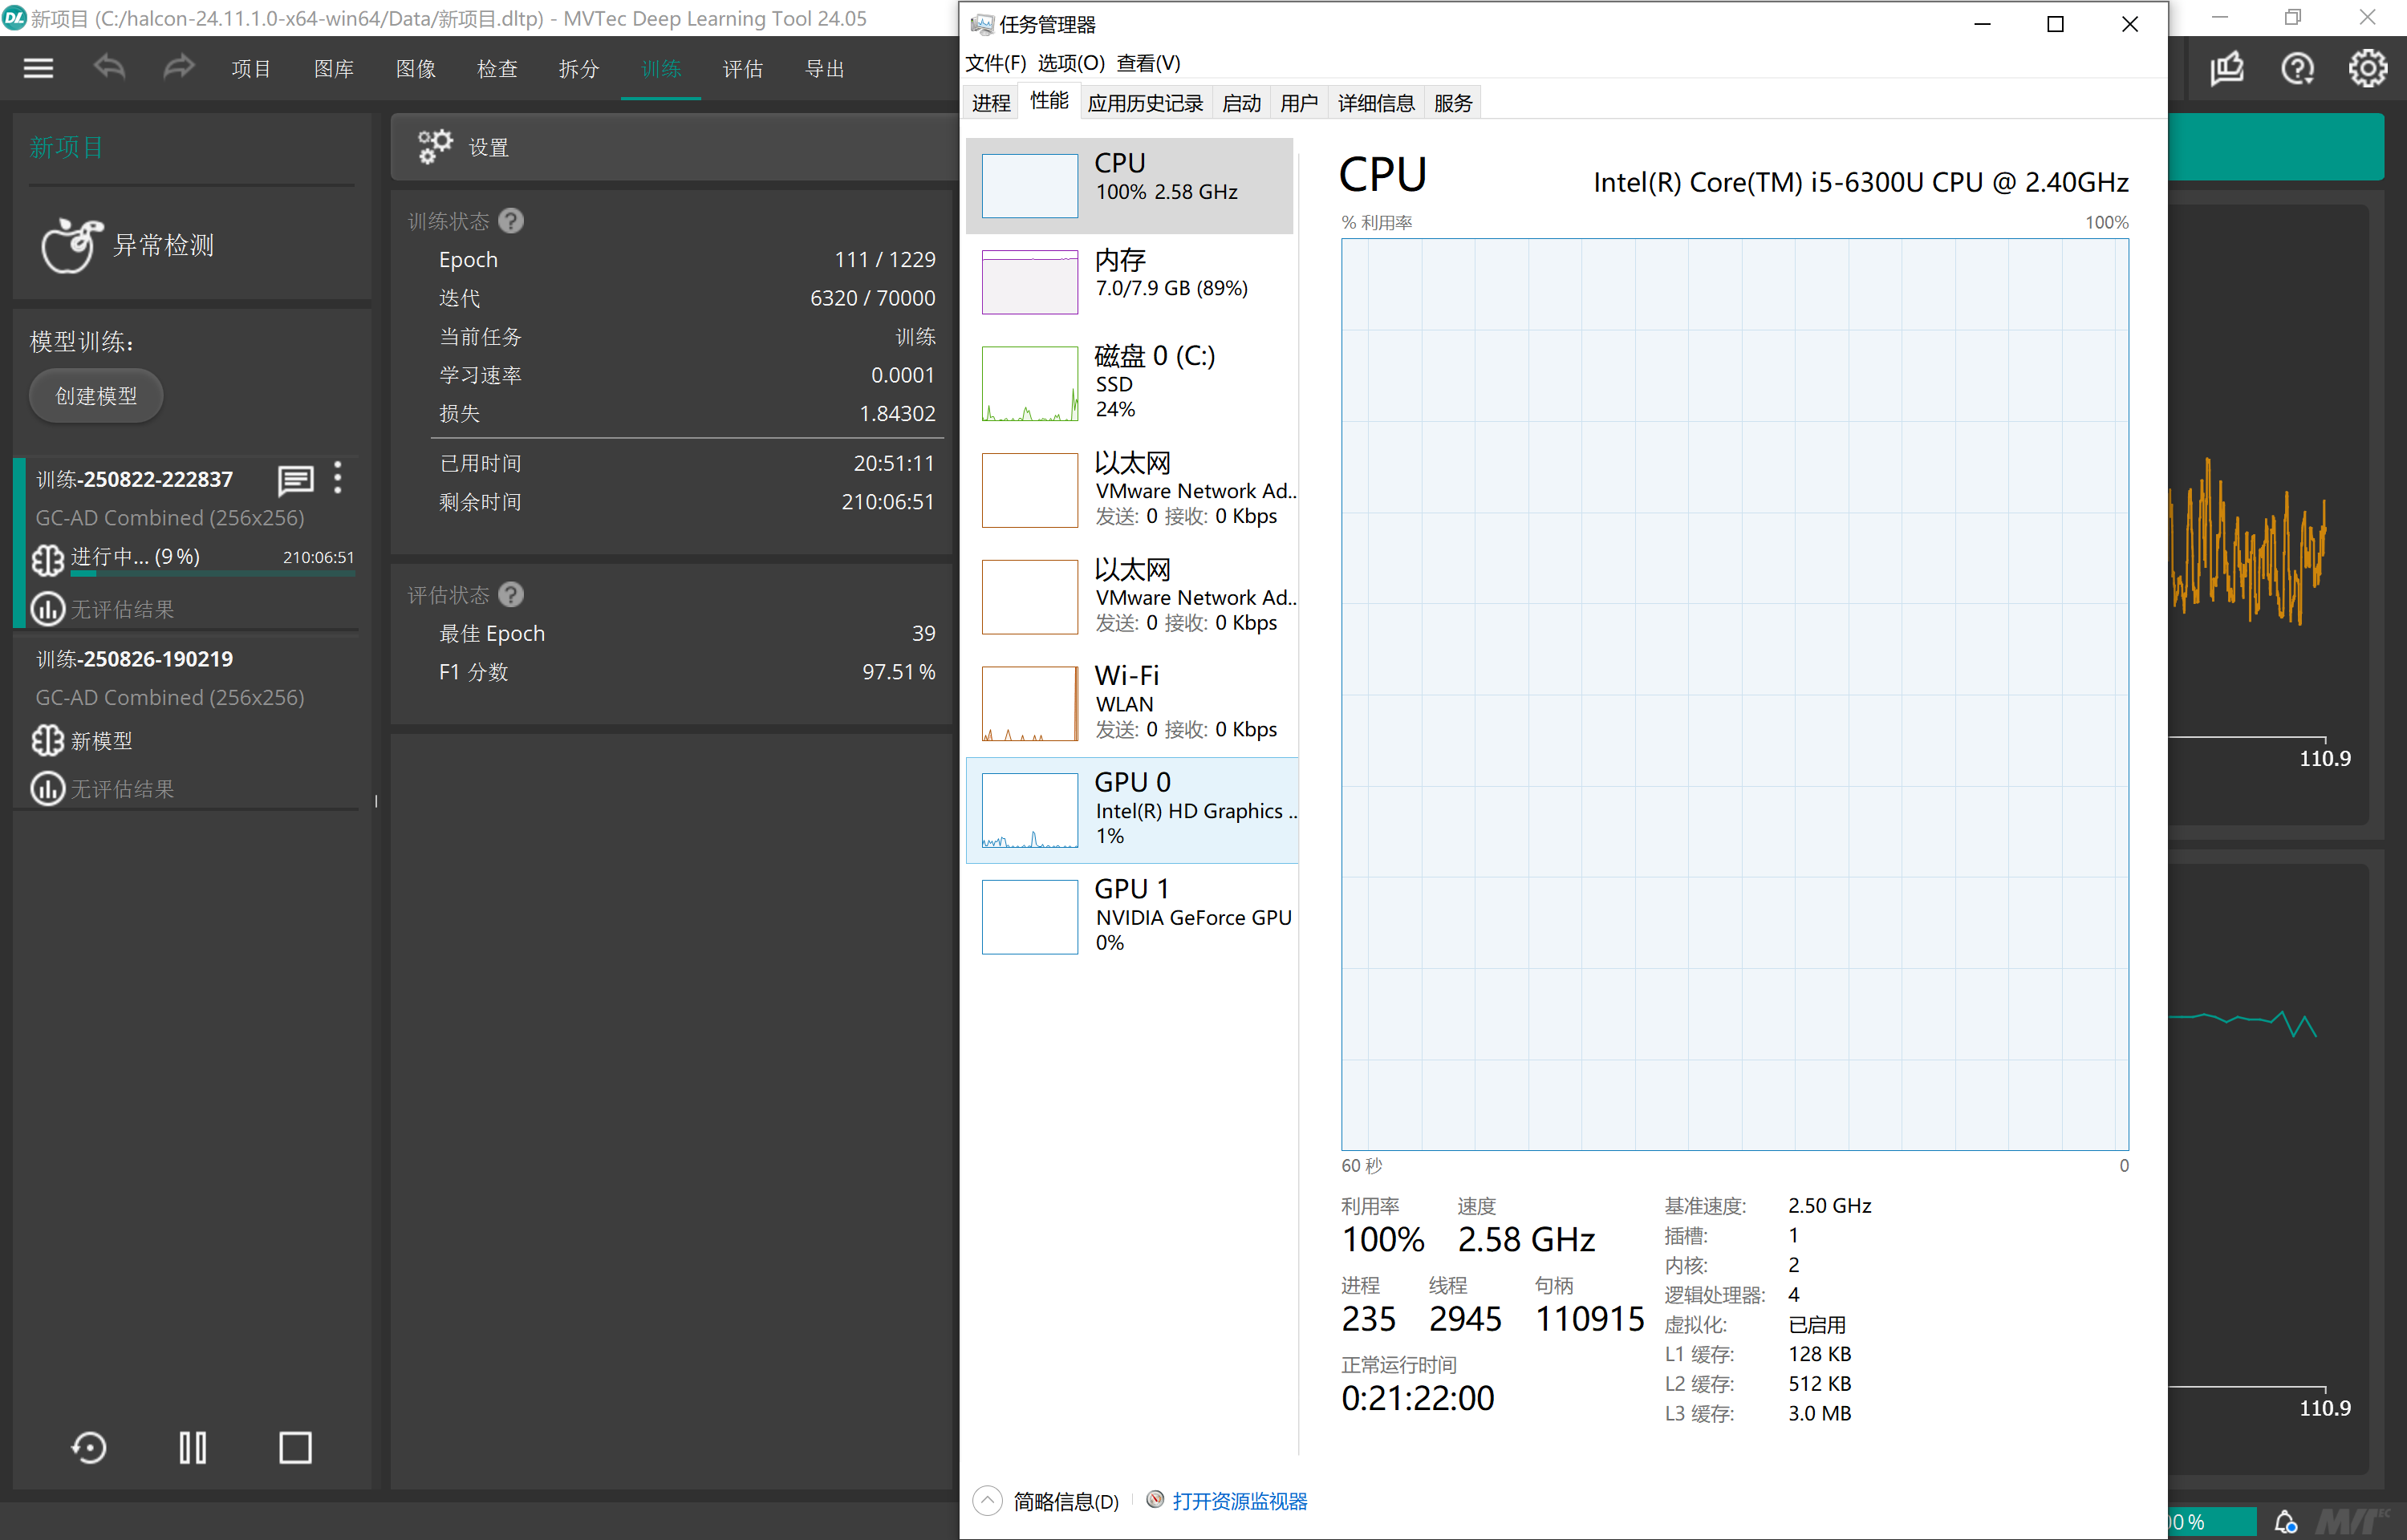Click the undo arrow icon
This screenshot has height=1540, width=2407.
109,68
